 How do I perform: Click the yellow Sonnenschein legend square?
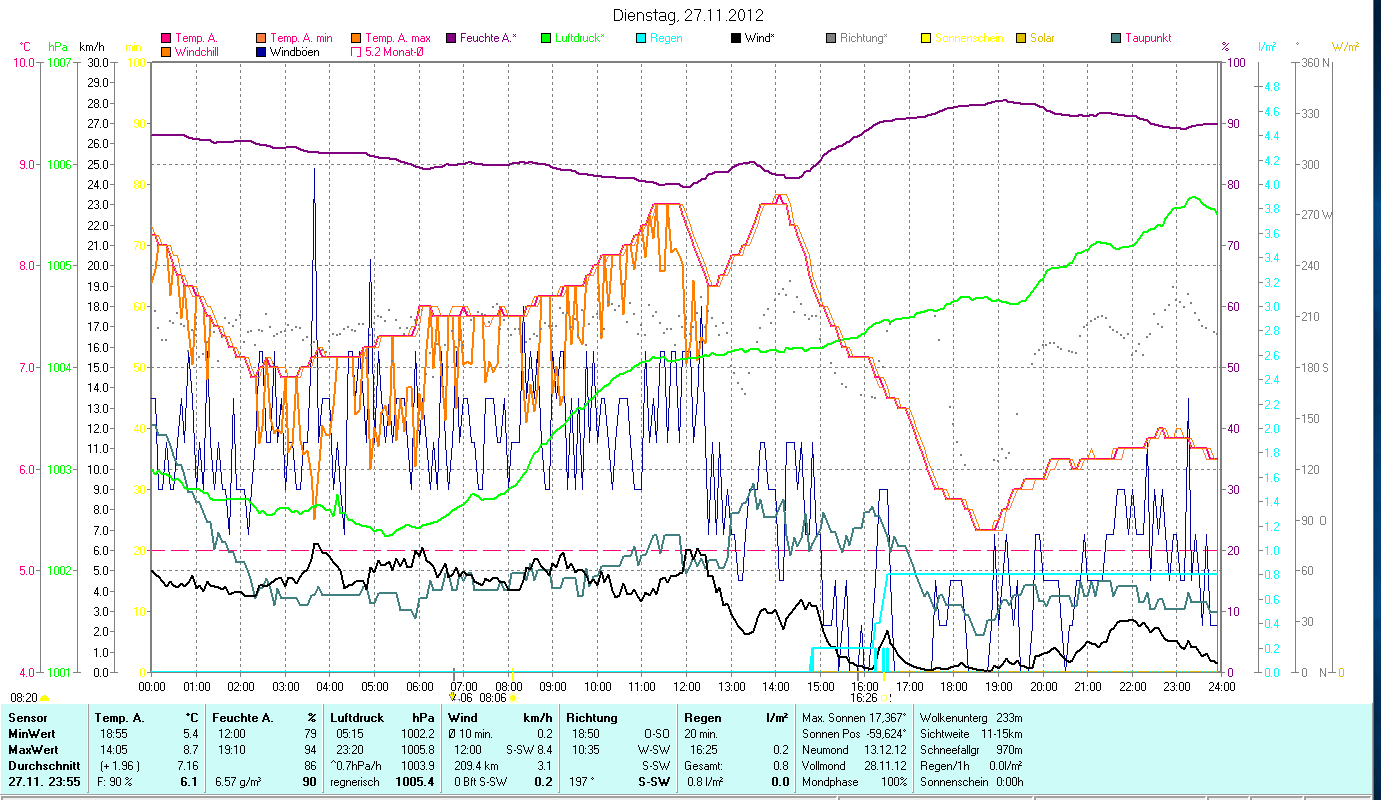[926, 38]
